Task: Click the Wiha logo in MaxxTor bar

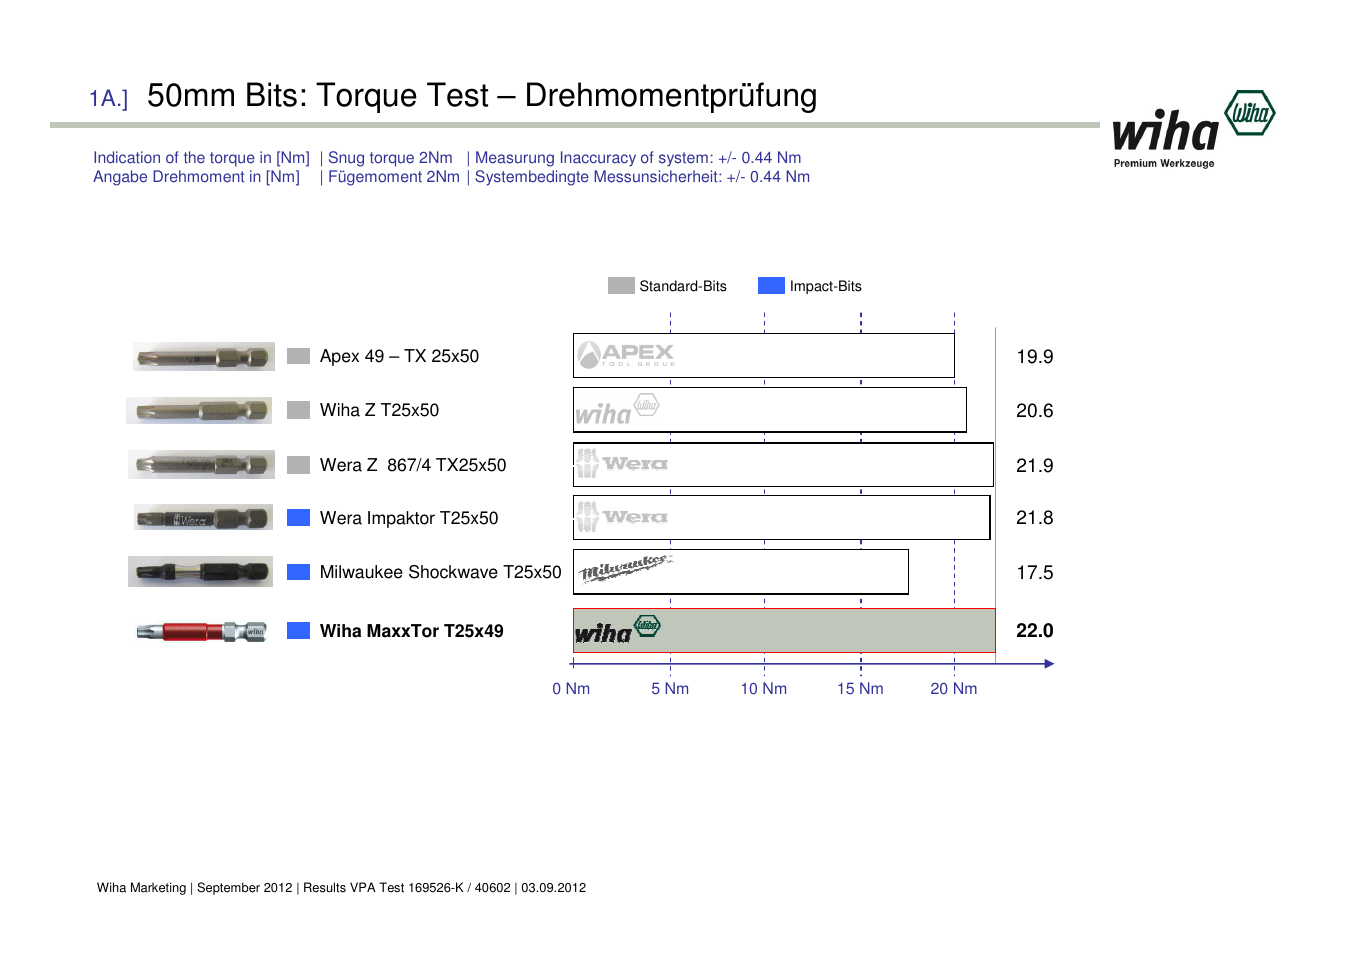Action: (617, 630)
